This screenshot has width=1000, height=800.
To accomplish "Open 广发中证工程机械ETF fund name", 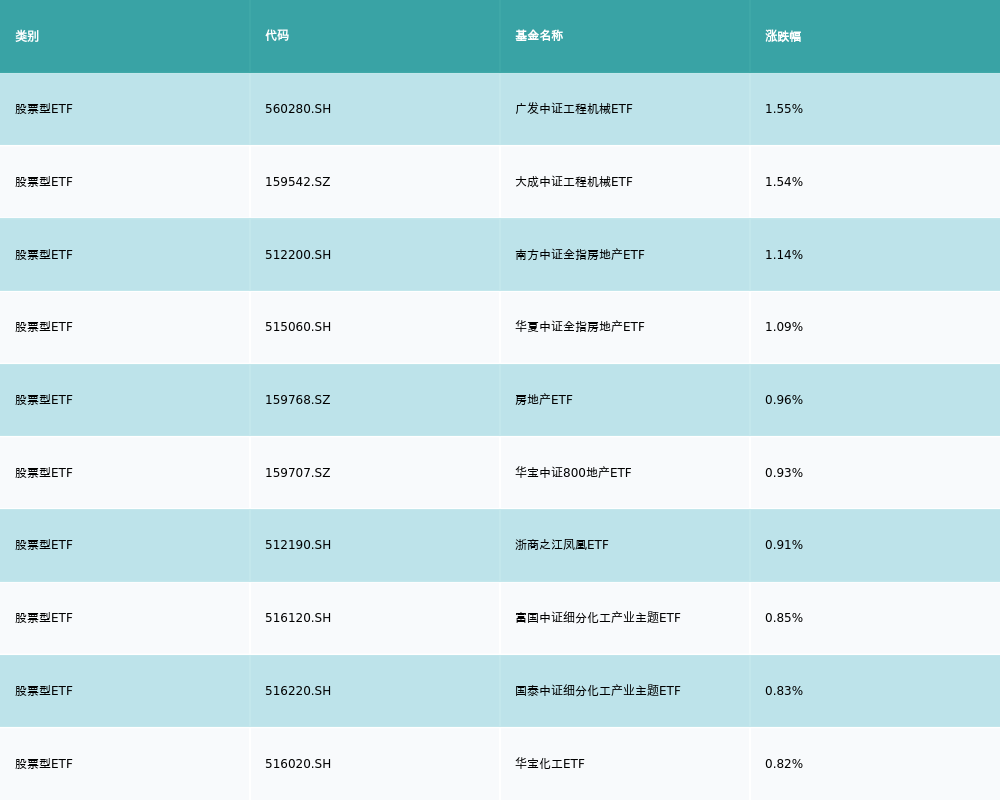I will 574,109.
